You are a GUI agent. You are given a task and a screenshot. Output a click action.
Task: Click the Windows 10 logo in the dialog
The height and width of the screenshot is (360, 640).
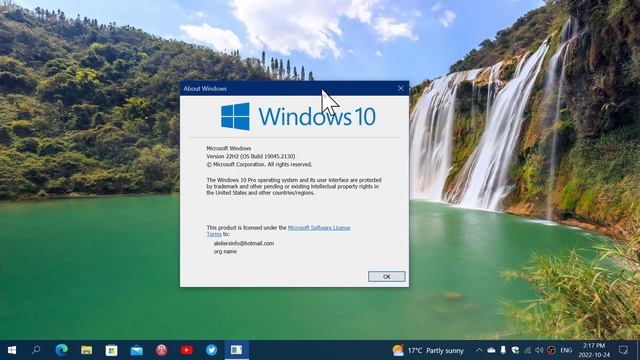click(298, 116)
